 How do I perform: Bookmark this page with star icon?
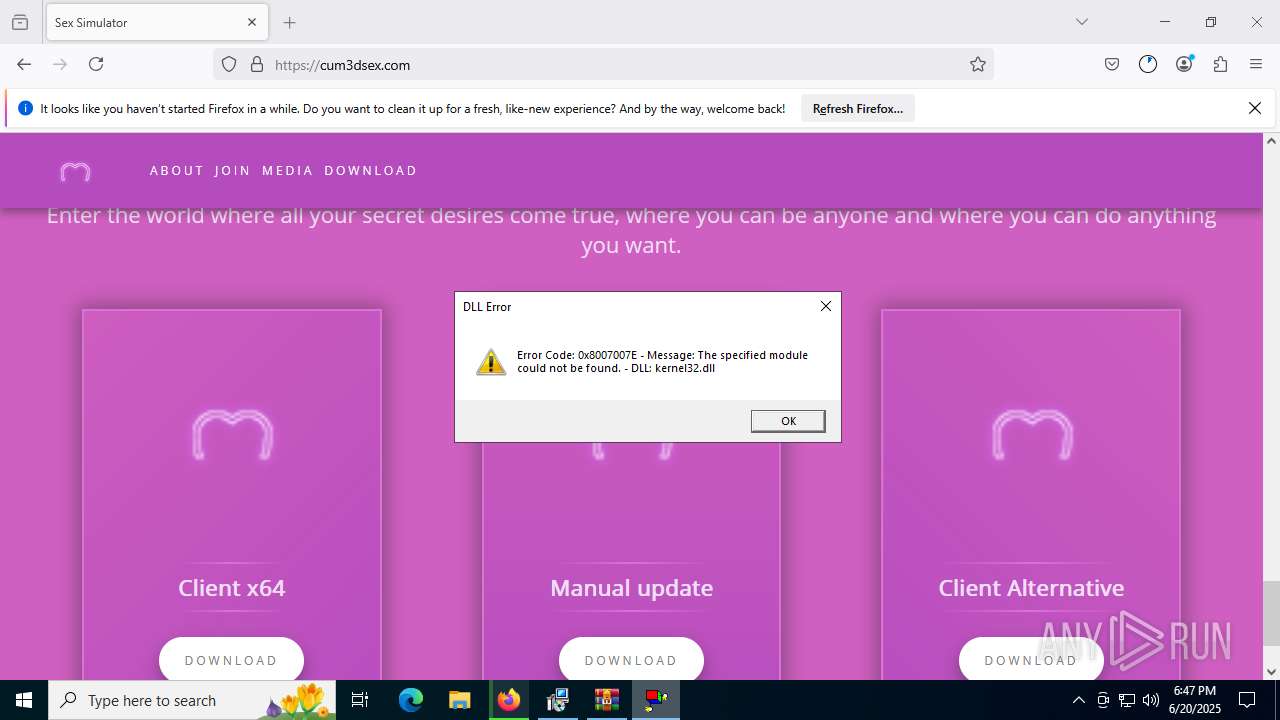click(x=978, y=64)
